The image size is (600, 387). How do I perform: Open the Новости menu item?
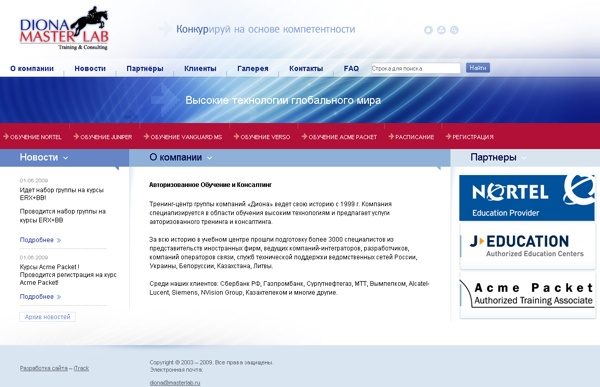(x=90, y=69)
